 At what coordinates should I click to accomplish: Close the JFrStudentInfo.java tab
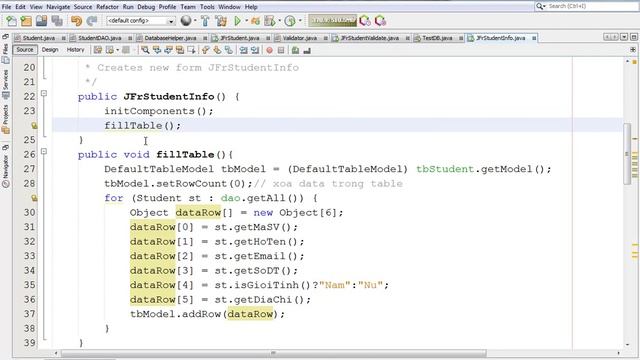[534, 38]
